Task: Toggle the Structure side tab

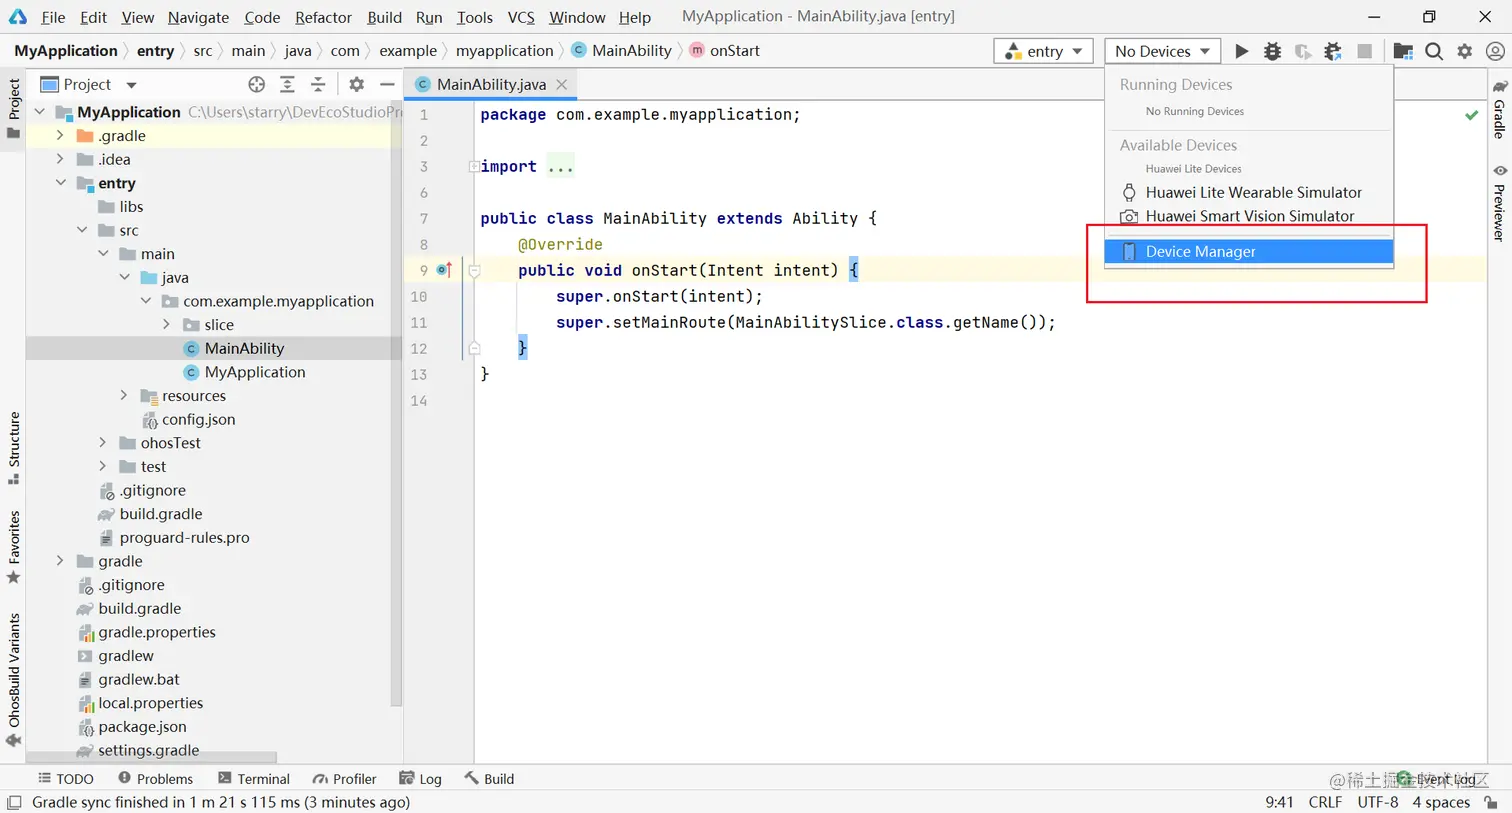Action: (14, 448)
